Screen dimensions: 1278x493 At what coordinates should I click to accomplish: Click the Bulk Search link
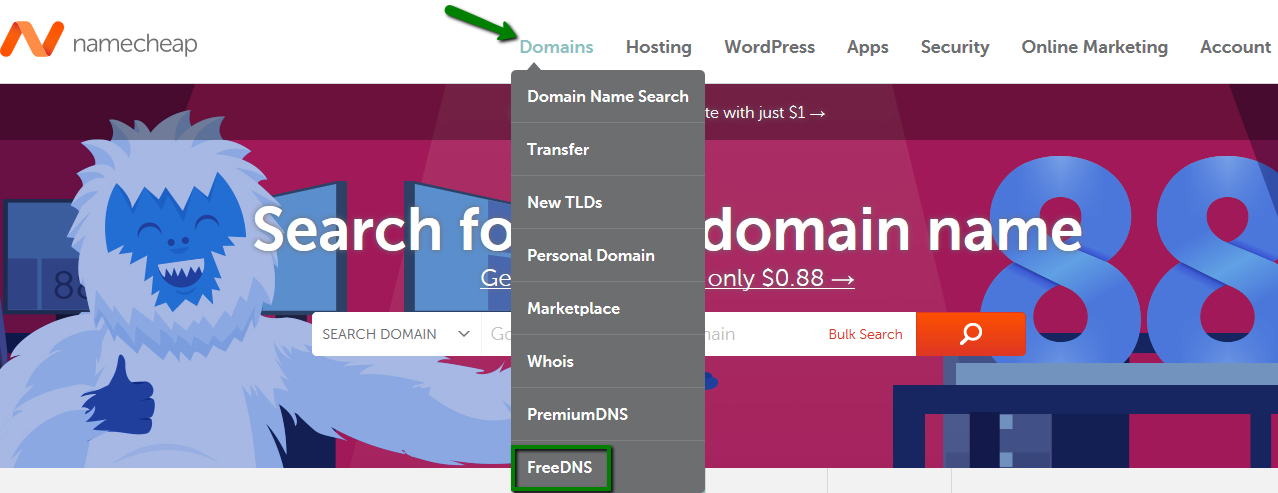(x=865, y=335)
